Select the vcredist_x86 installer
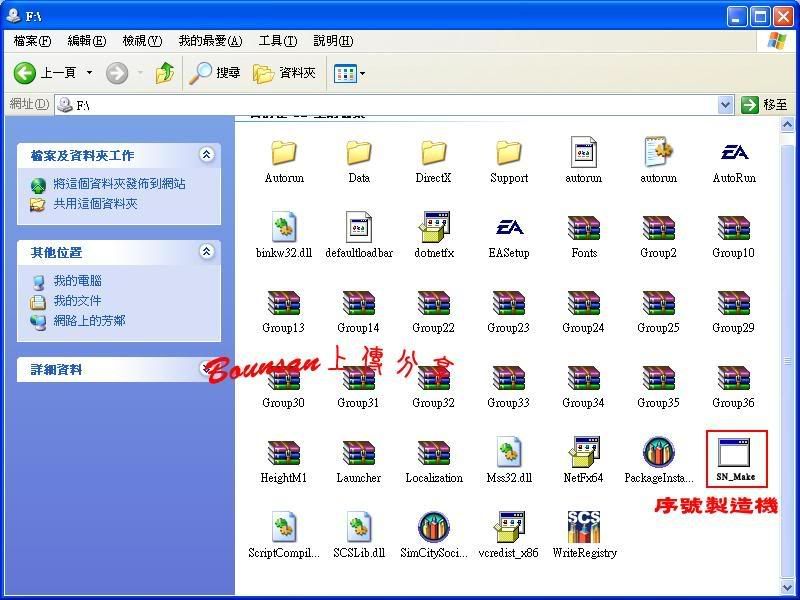800x600 pixels. coord(509,536)
